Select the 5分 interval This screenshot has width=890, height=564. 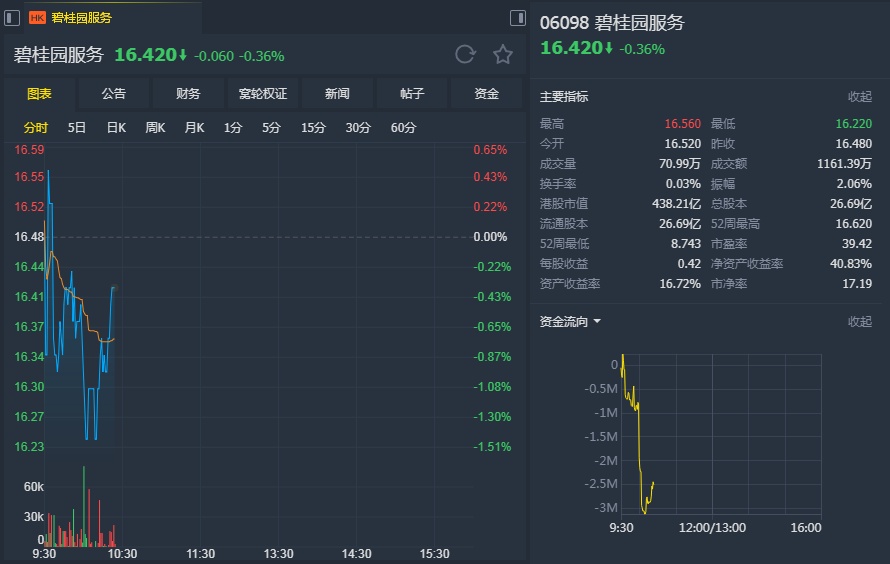[x=271, y=128]
